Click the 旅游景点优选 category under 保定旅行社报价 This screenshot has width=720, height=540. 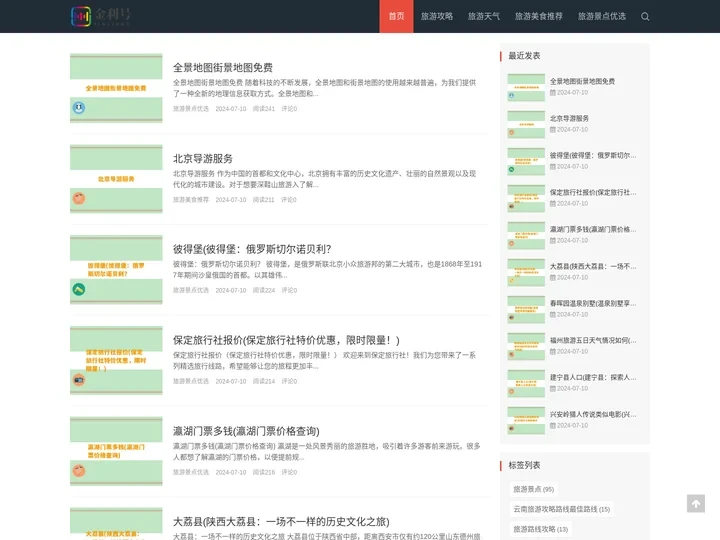[191, 381]
